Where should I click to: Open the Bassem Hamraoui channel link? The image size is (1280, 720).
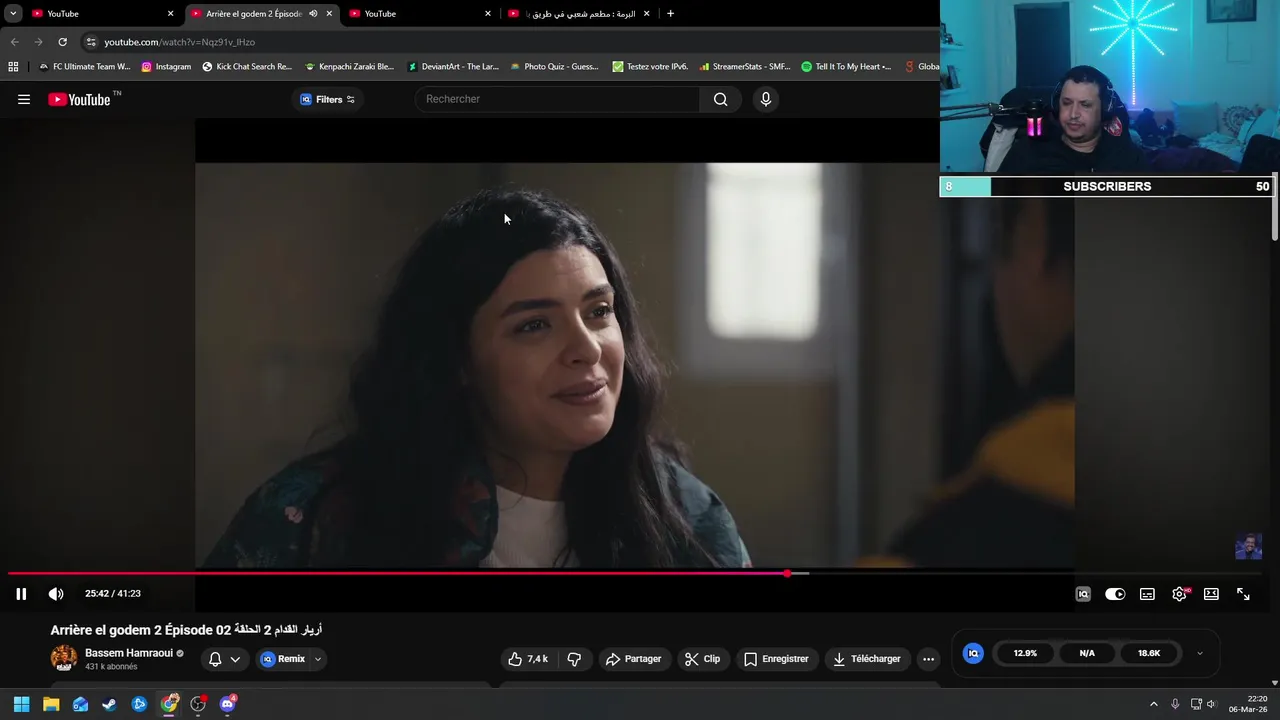tap(128, 653)
